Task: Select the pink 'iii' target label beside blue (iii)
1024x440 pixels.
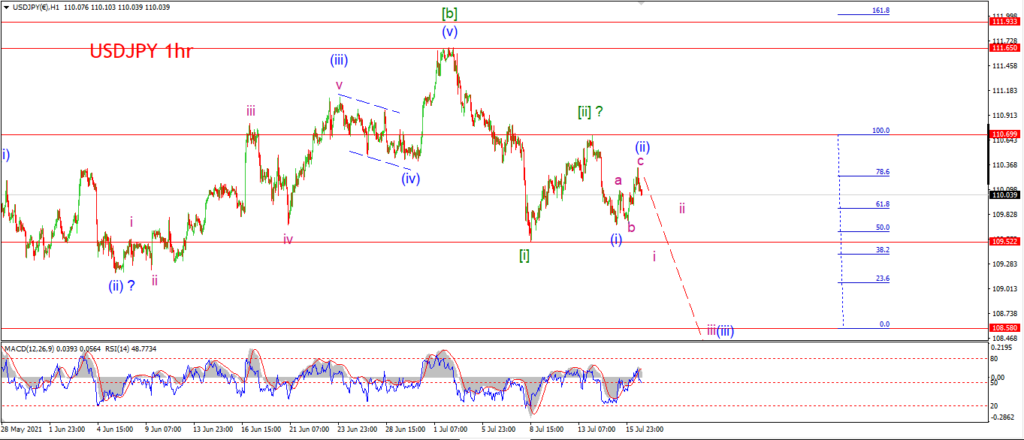Action: pyautogui.click(x=711, y=331)
